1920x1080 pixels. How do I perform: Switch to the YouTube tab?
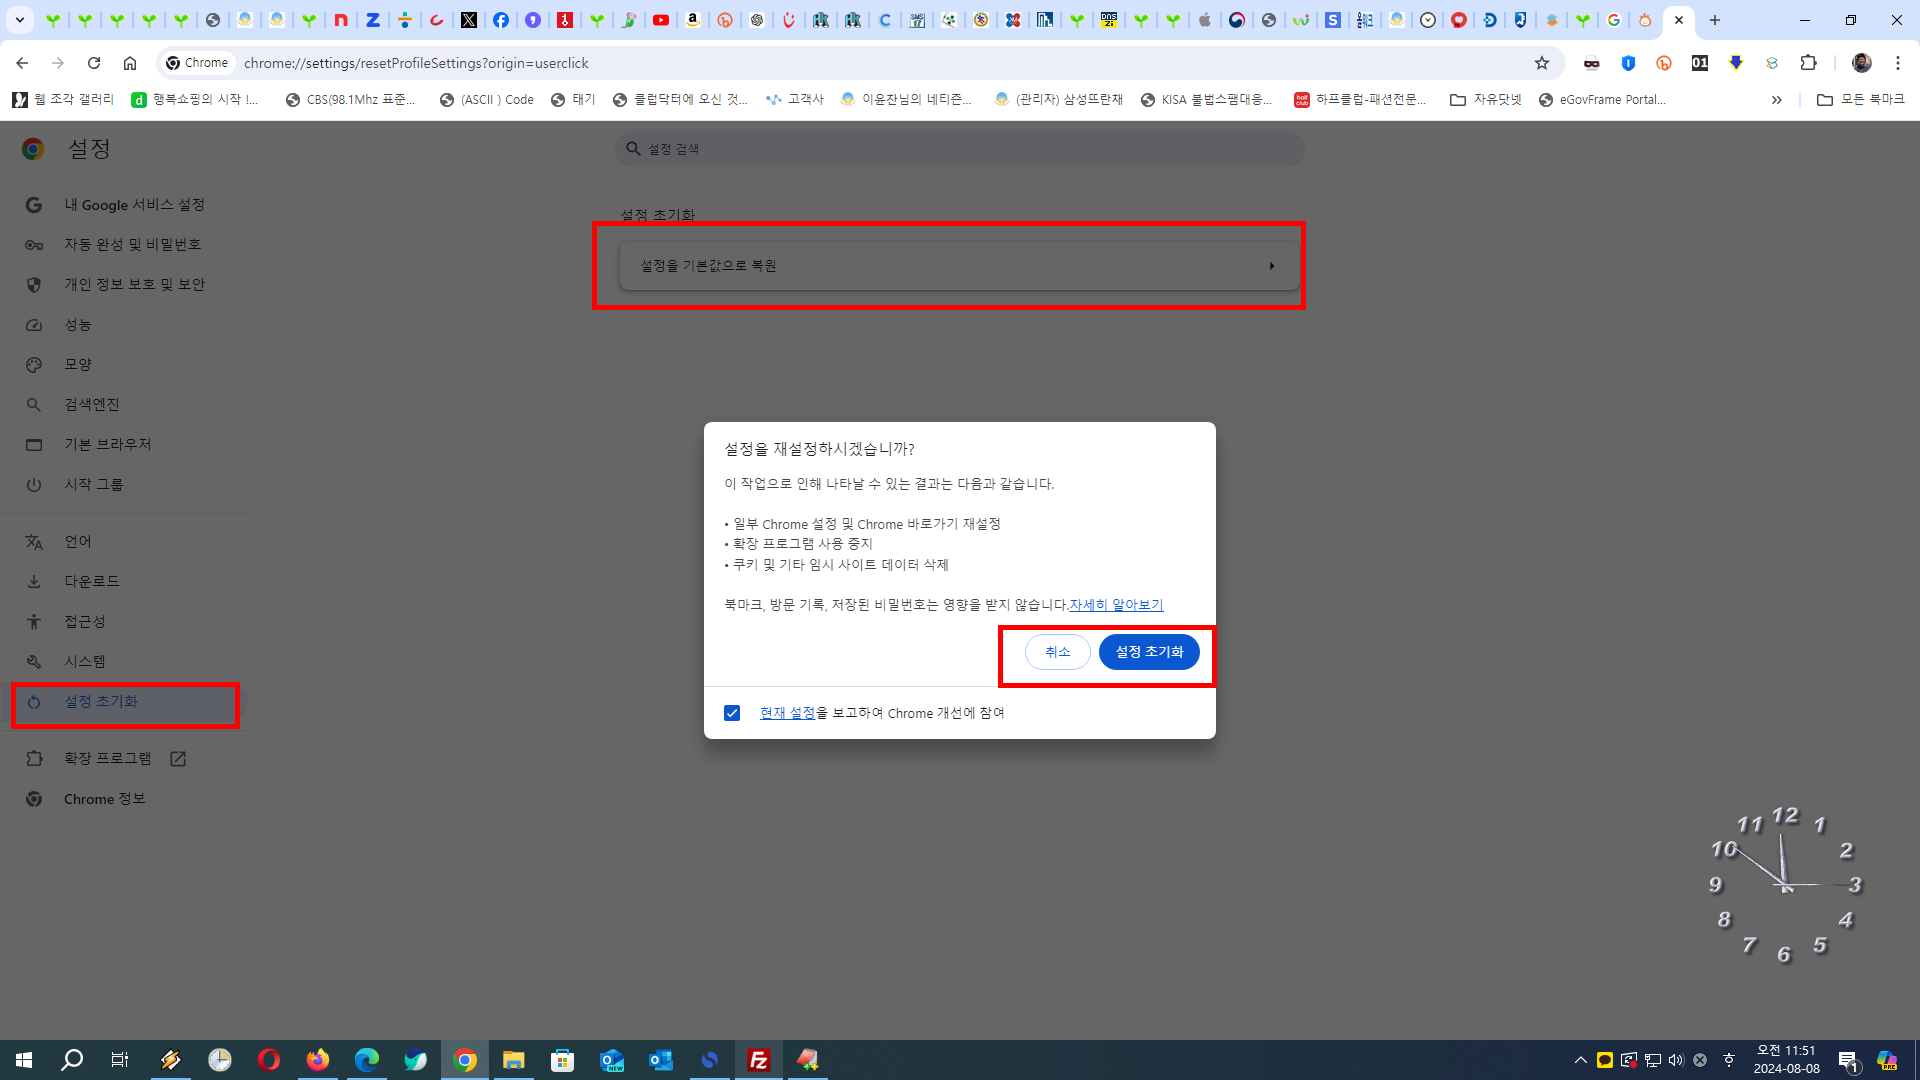[661, 20]
